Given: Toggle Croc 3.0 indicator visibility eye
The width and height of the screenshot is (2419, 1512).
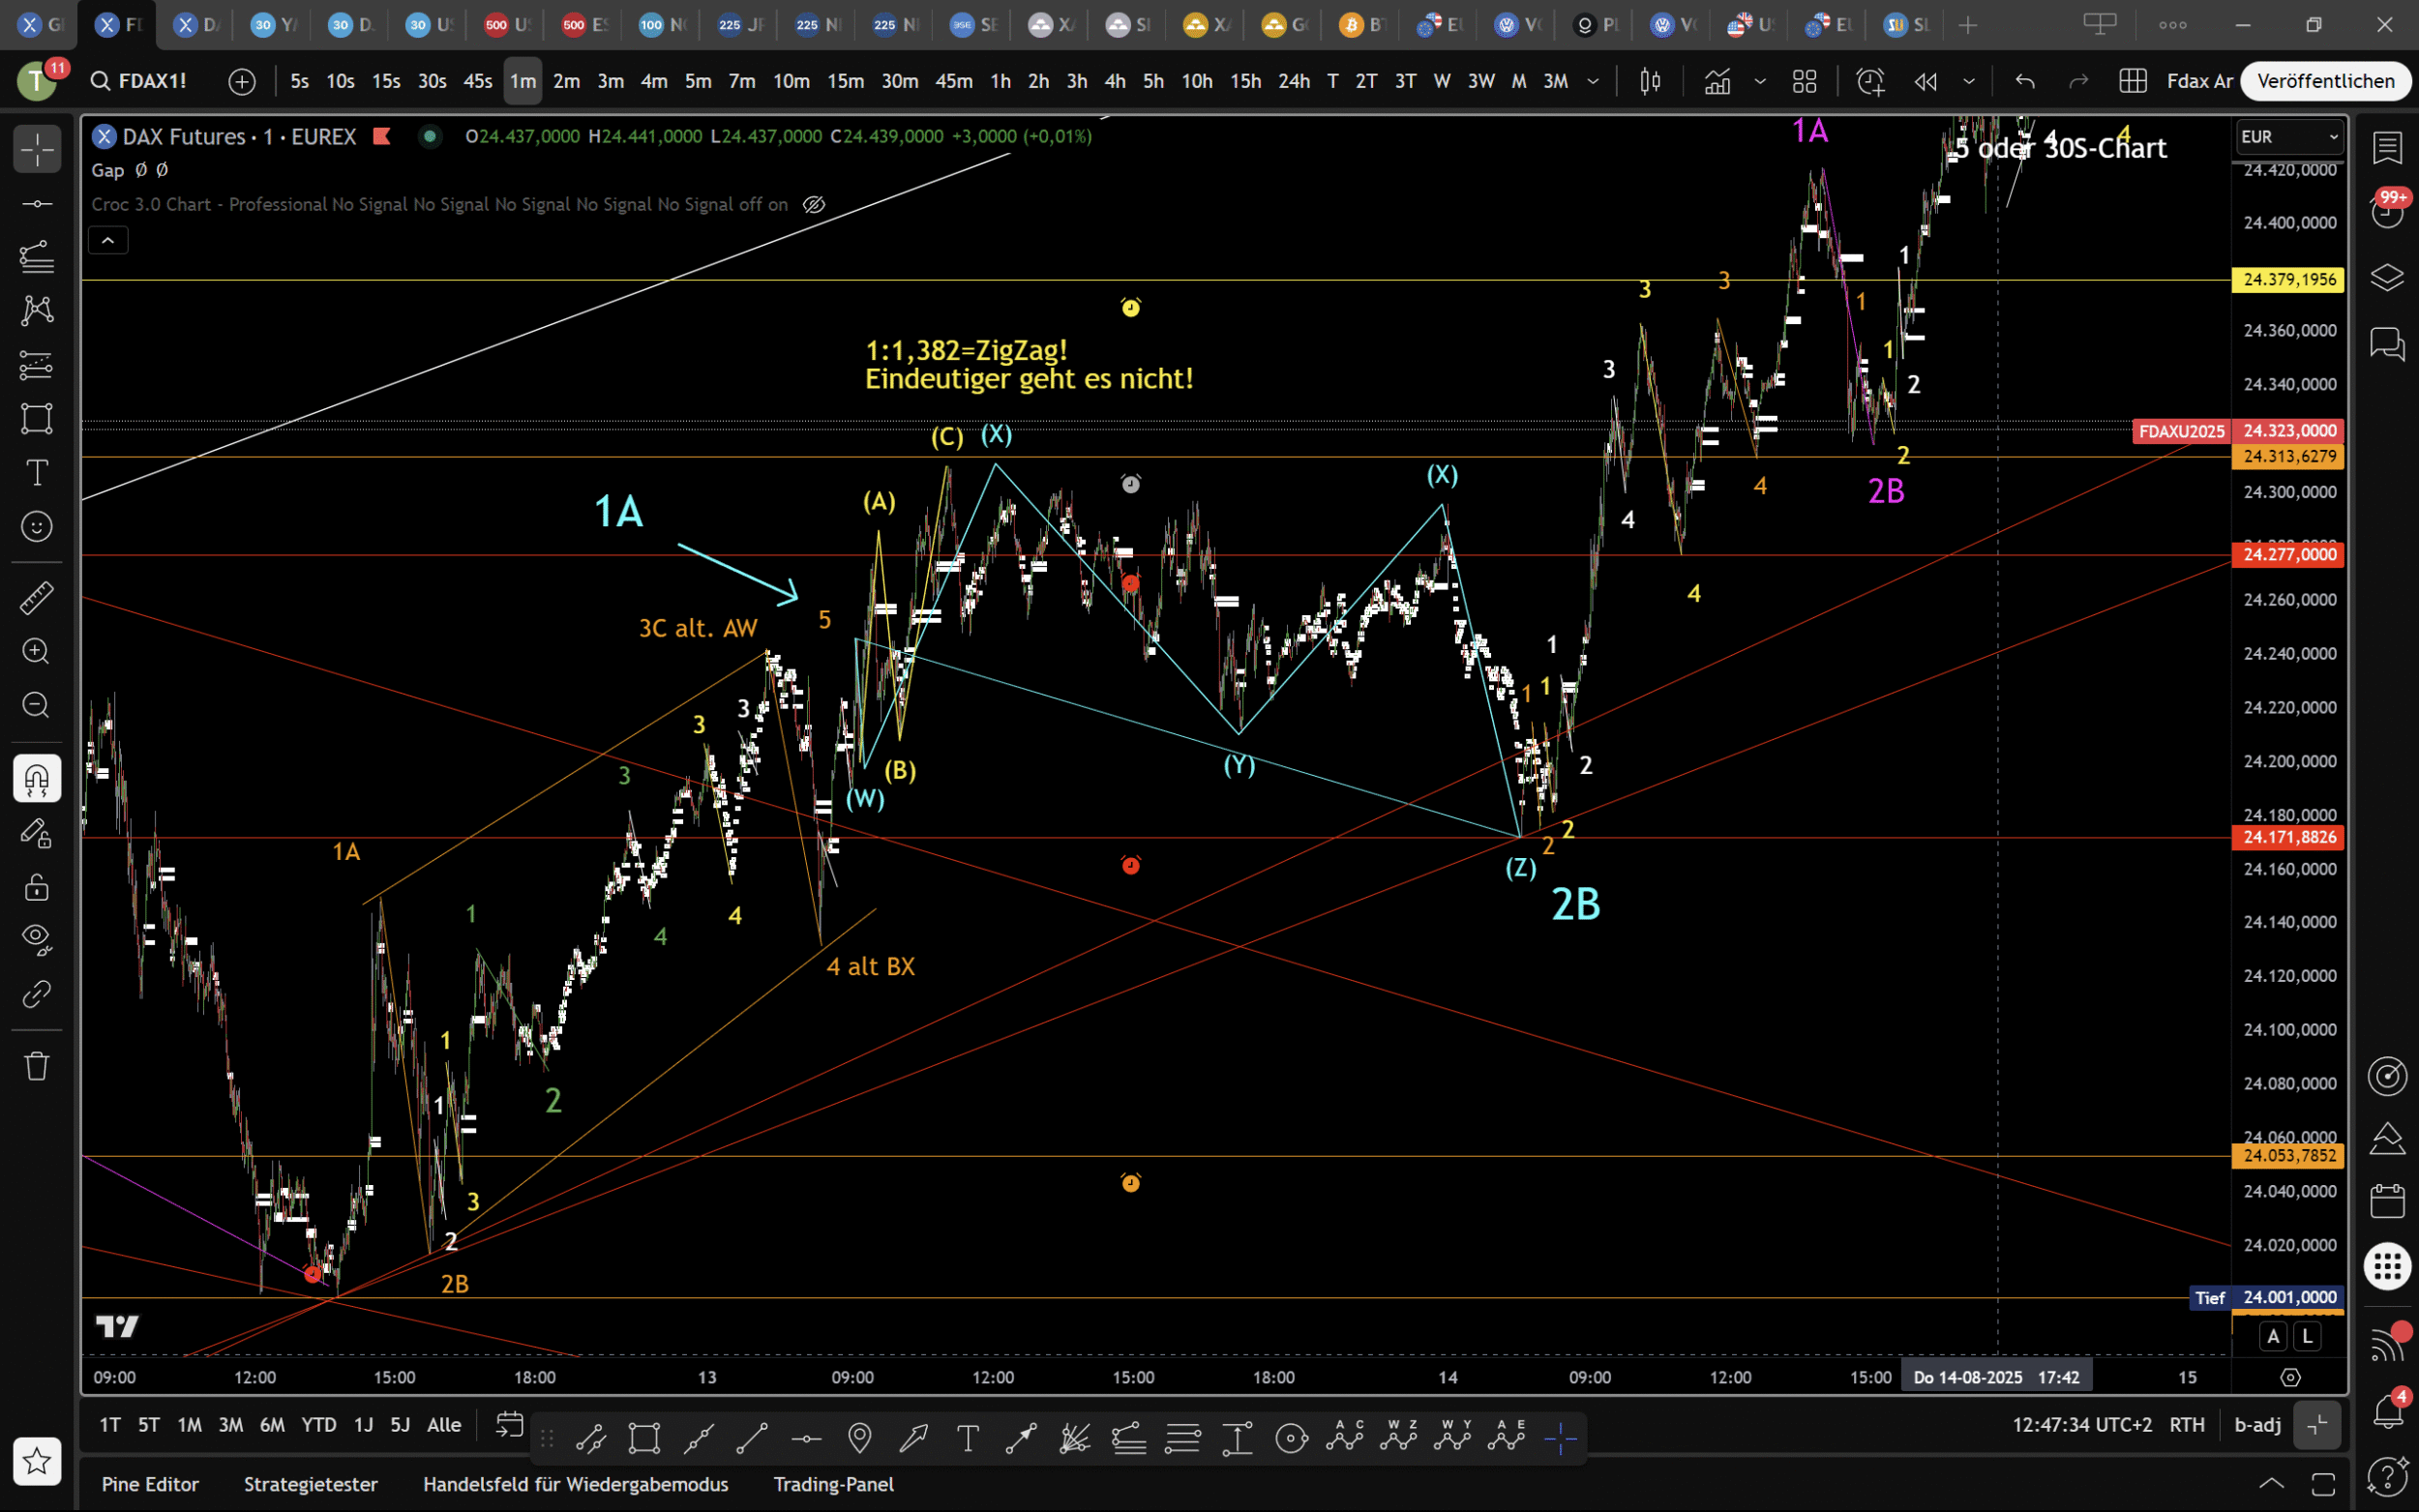Looking at the screenshot, I should click(x=814, y=205).
